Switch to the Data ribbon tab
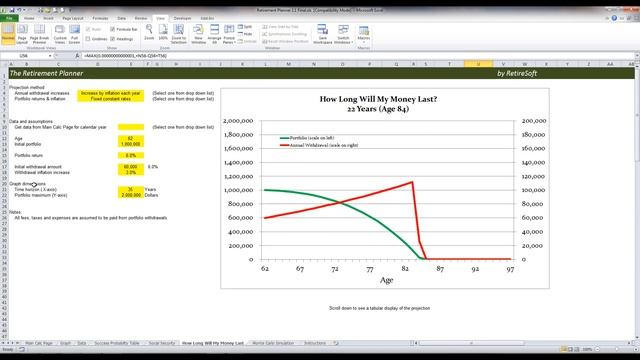 click(x=122, y=18)
